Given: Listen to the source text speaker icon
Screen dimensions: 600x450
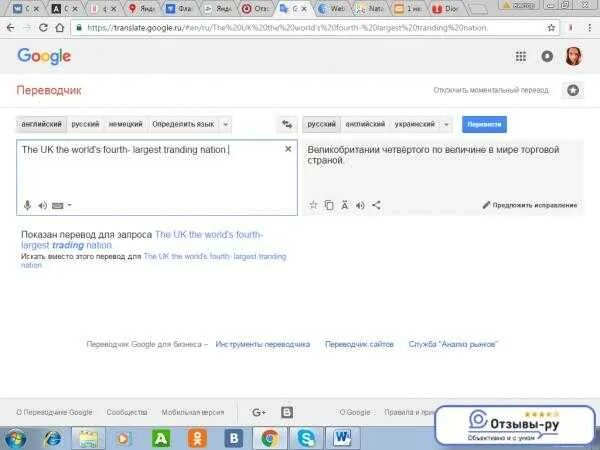Looking at the screenshot, I should tap(42, 205).
